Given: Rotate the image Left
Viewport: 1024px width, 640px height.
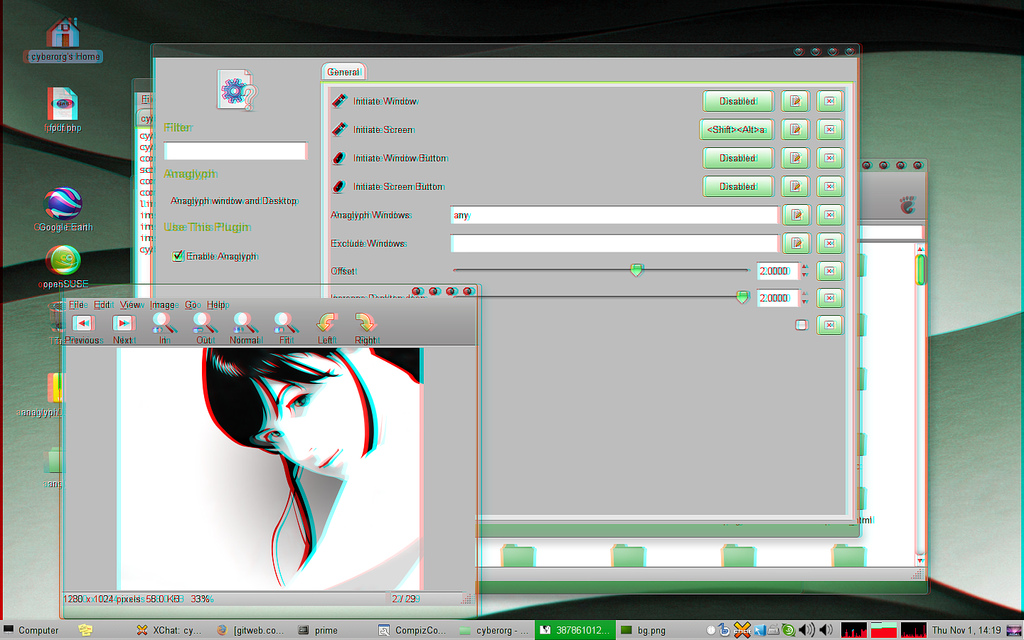Looking at the screenshot, I should pos(326,328).
